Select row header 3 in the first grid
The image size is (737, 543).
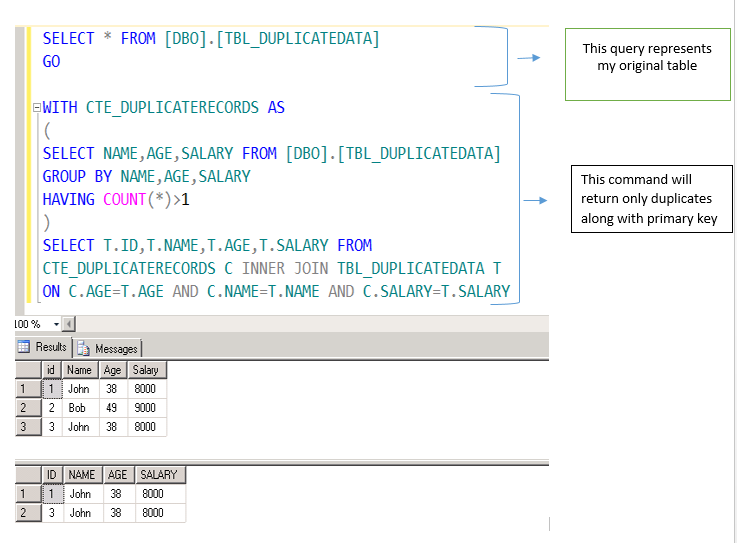27,427
